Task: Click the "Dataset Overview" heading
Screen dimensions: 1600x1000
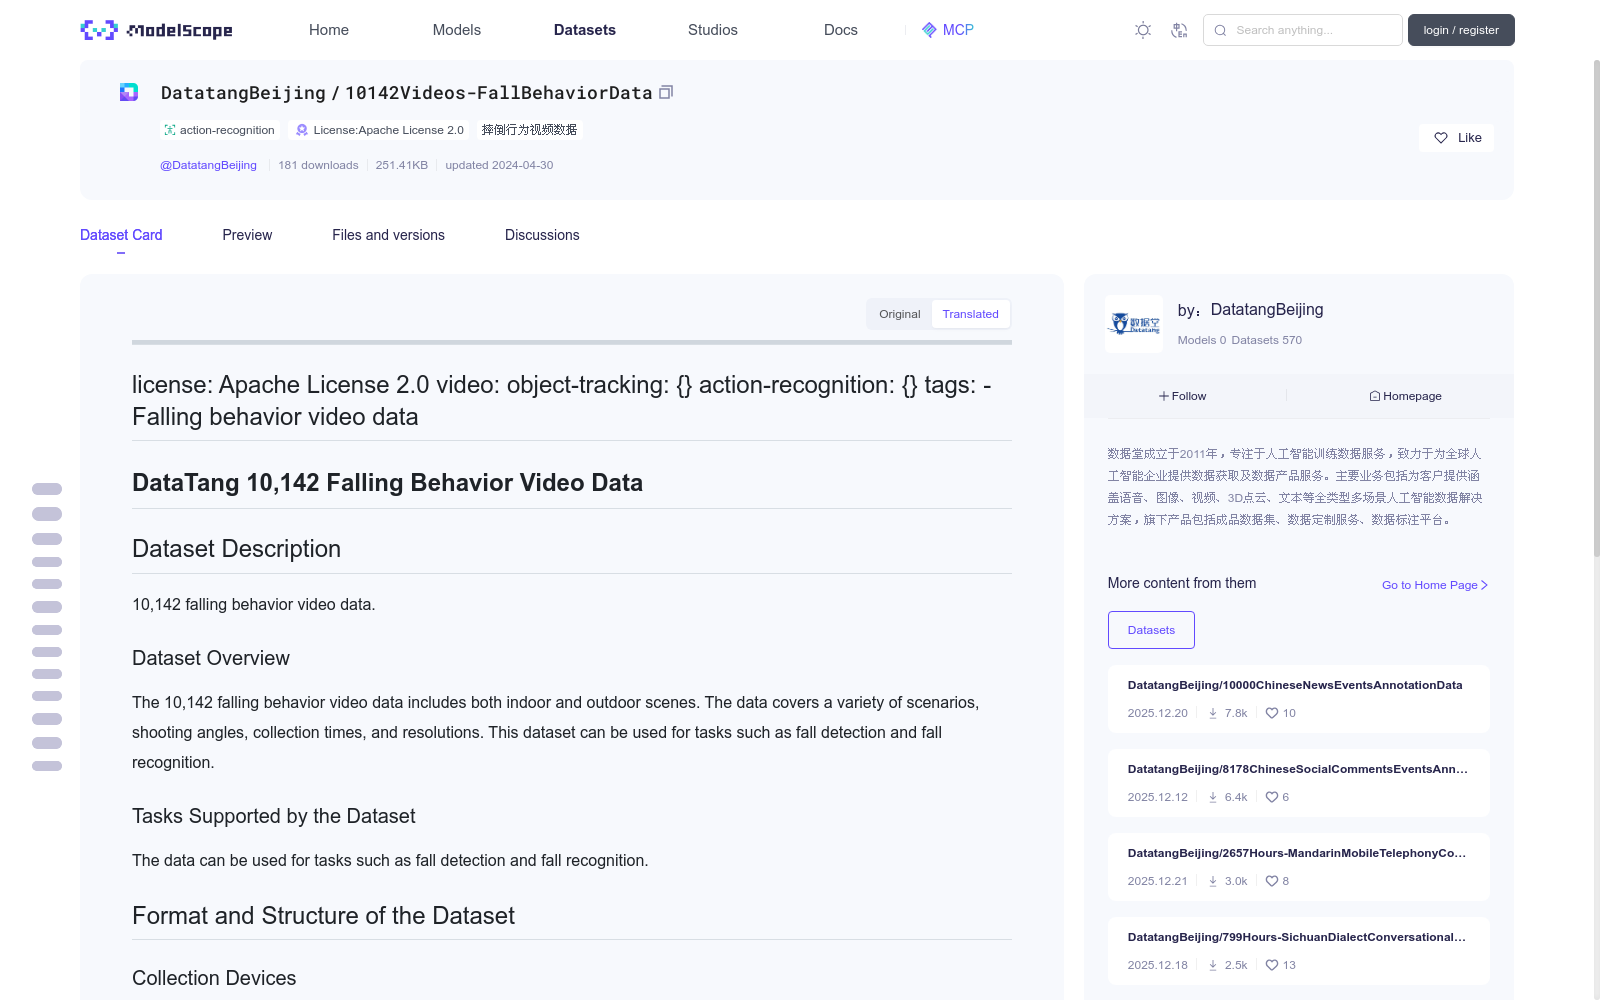Action: [211, 658]
